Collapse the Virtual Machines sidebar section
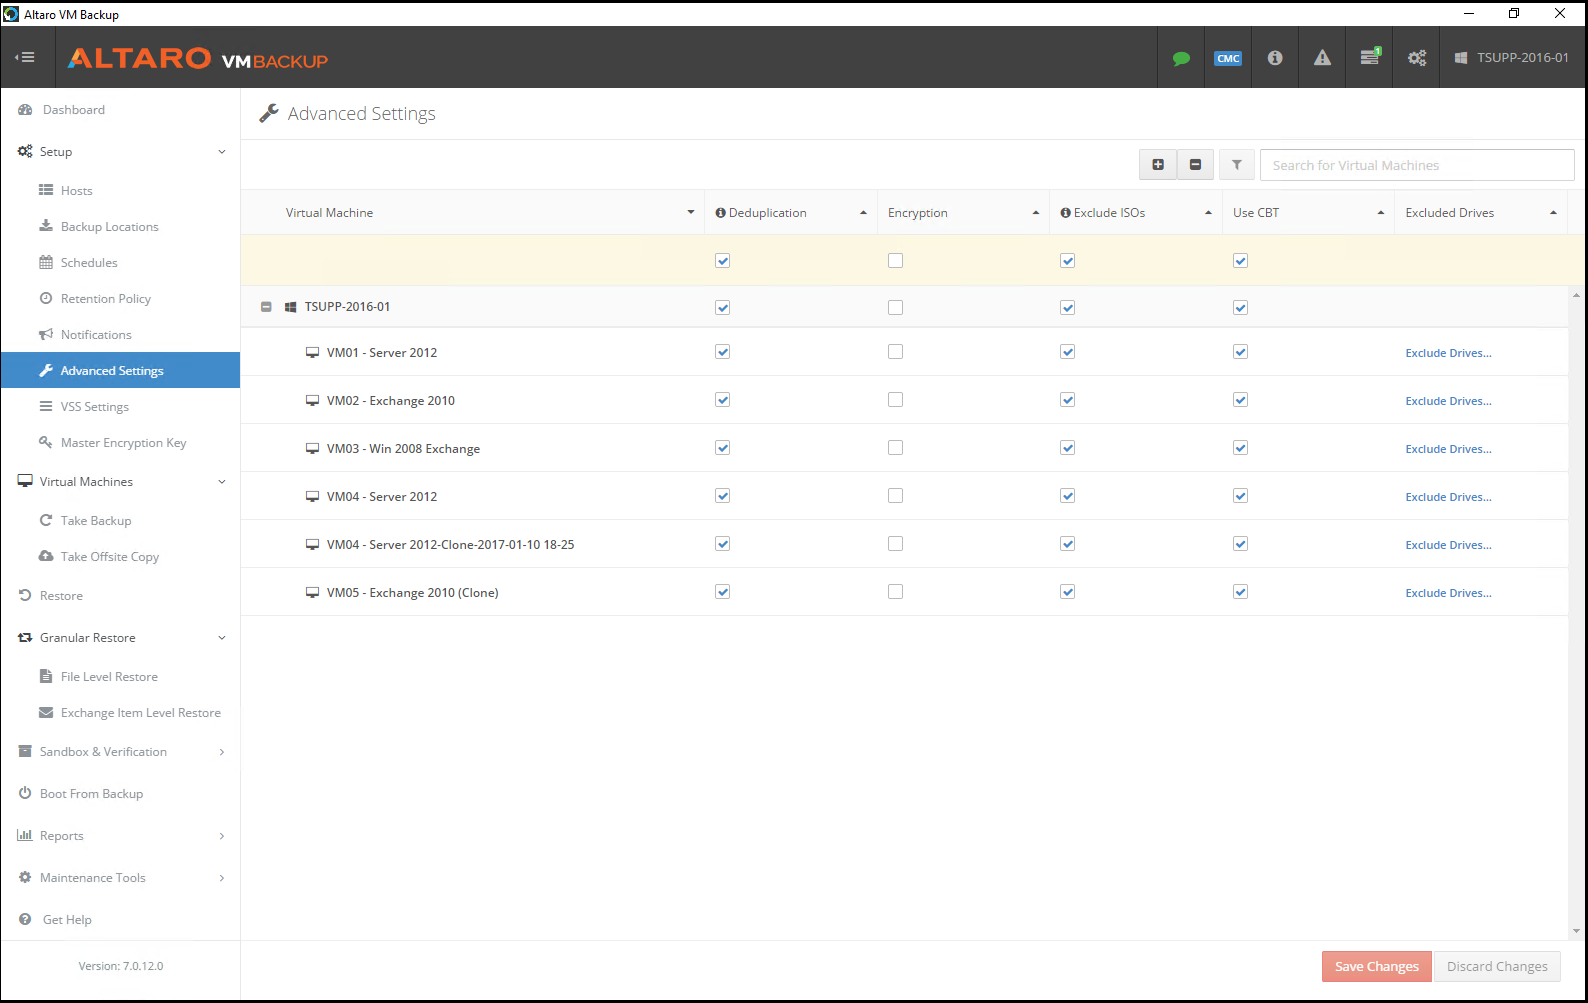The height and width of the screenshot is (1003, 1588). coord(222,482)
